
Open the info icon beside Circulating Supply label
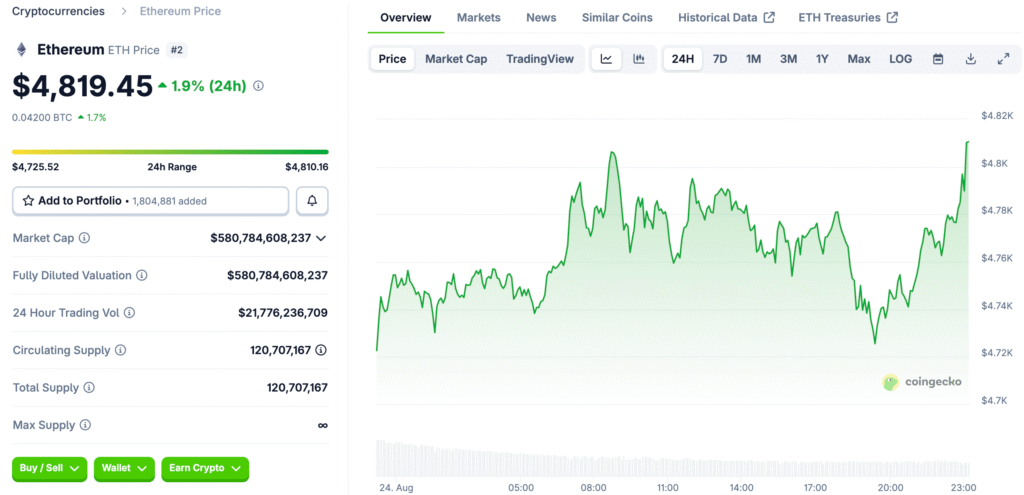click(120, 350)
